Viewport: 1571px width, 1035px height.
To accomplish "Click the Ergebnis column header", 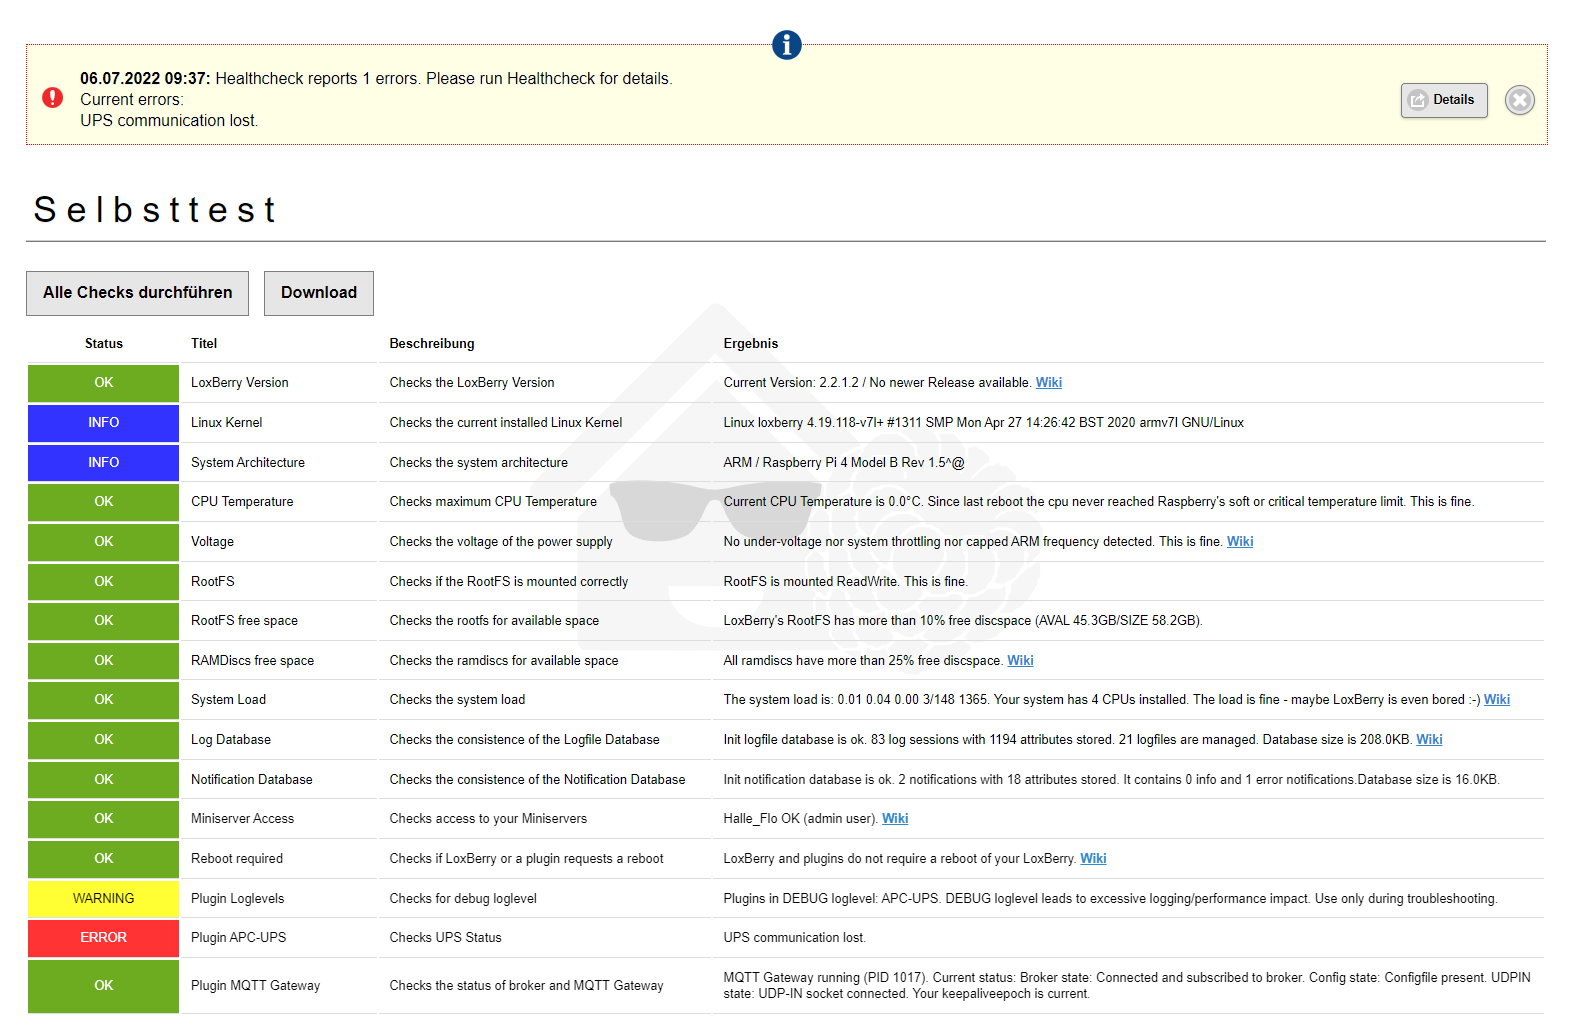I will pos(750,344).
